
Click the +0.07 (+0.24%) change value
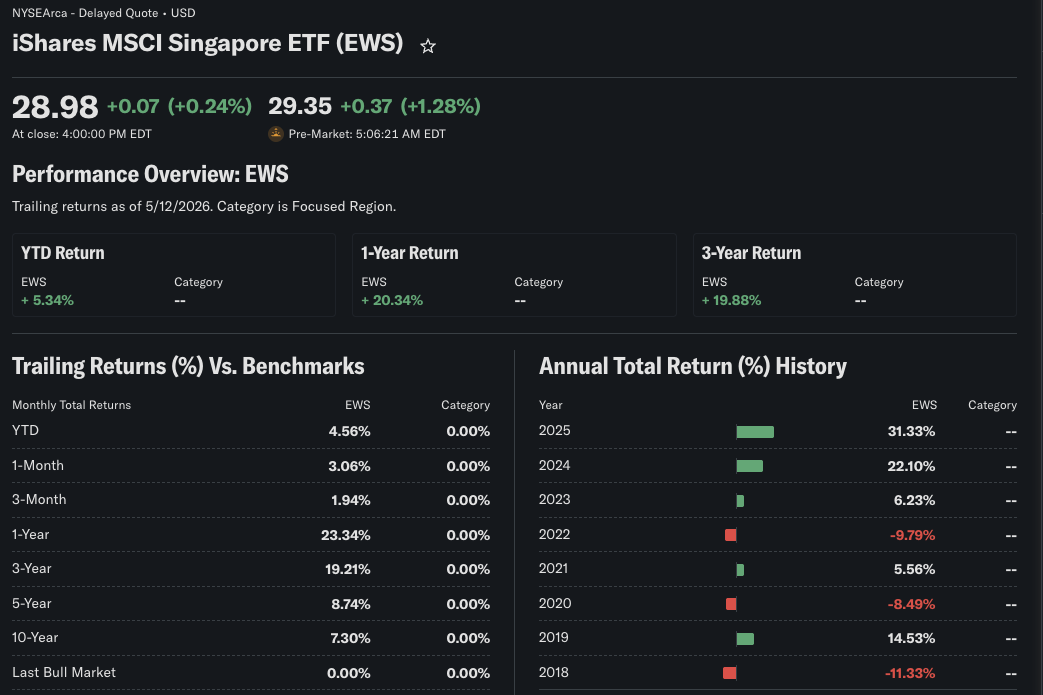(180, 106)
